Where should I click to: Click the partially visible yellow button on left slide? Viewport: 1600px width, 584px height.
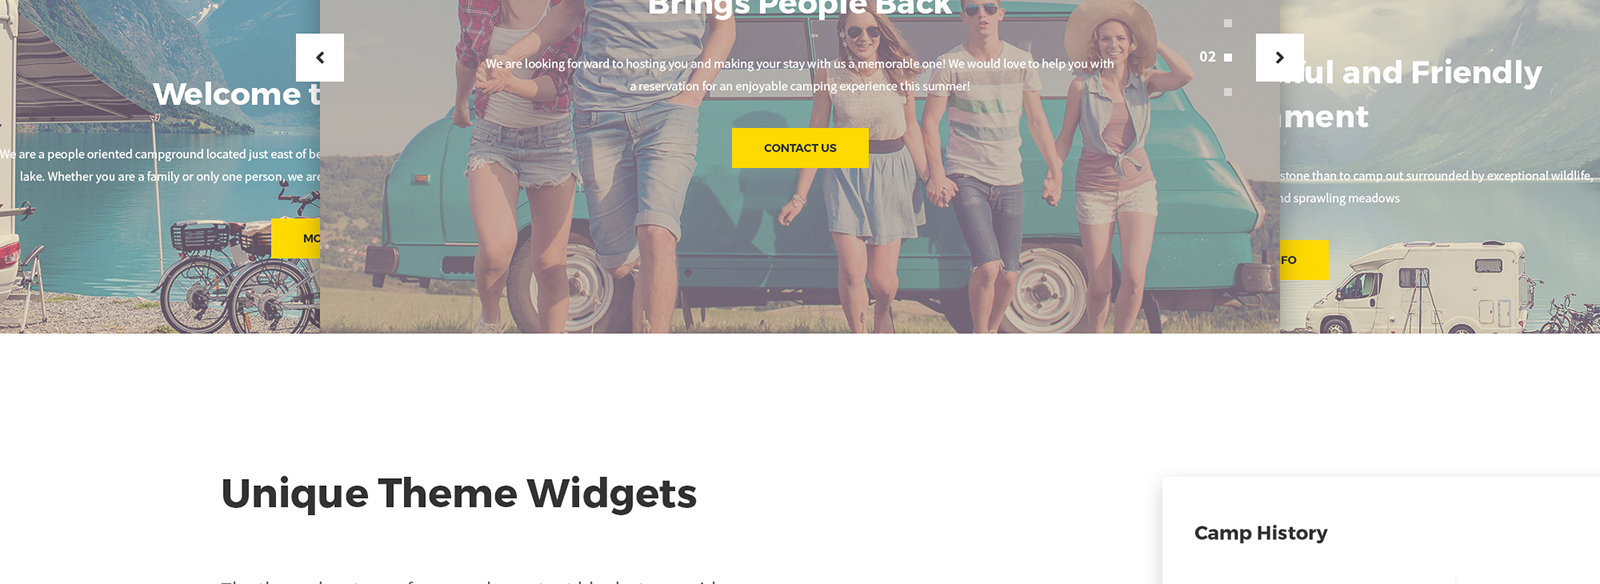click(x=296, y=238)
